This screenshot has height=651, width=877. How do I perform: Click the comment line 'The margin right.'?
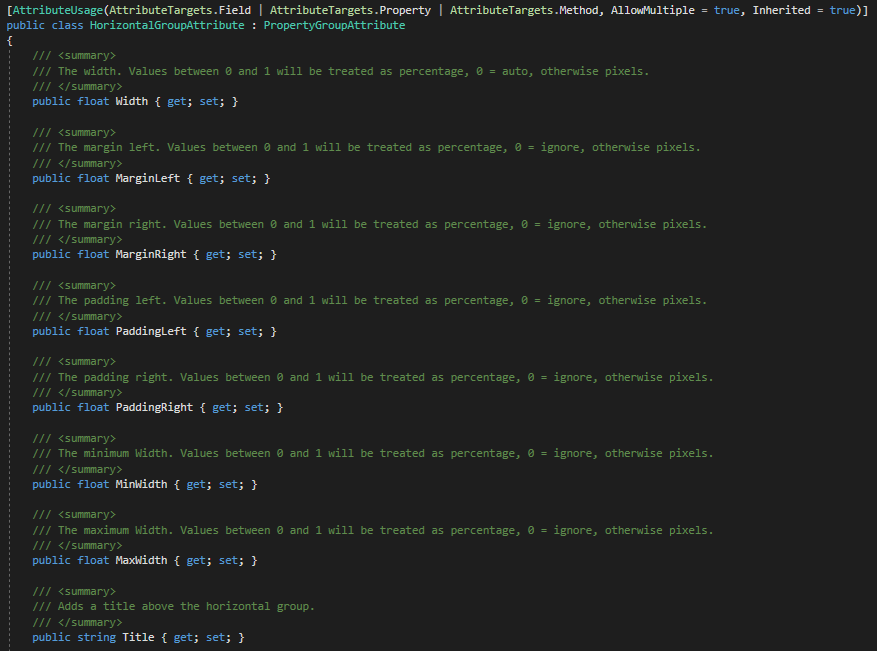[x=370, y=224]
